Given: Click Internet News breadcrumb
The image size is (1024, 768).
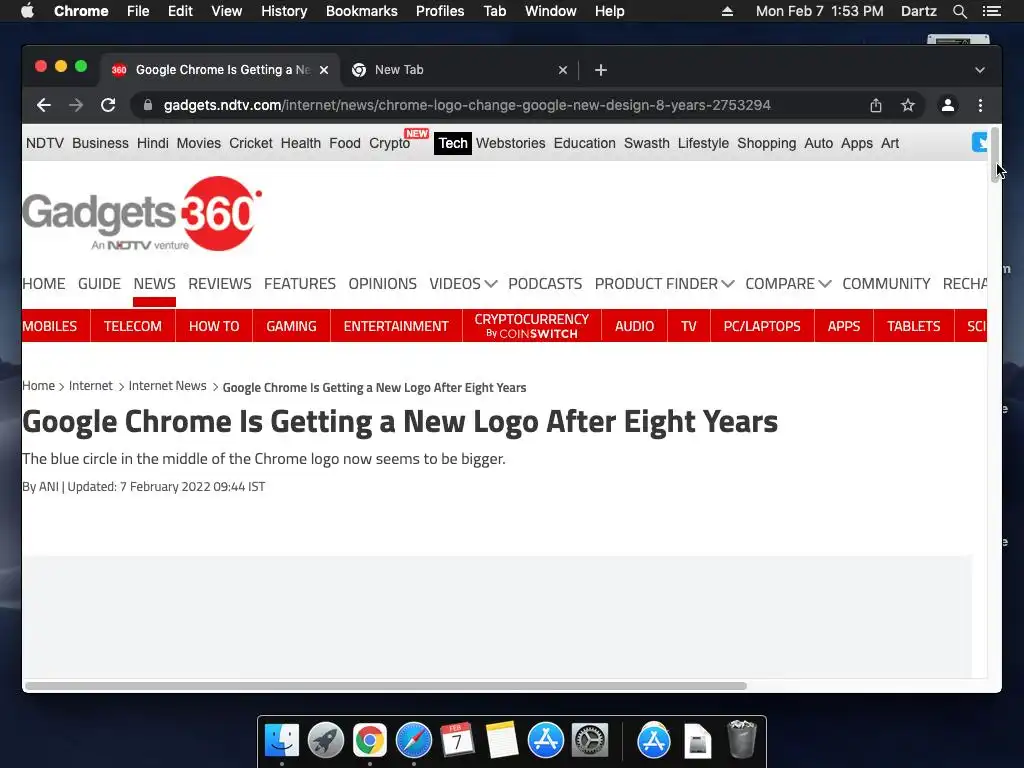Looking at the screenshot, I should point(167,386).
